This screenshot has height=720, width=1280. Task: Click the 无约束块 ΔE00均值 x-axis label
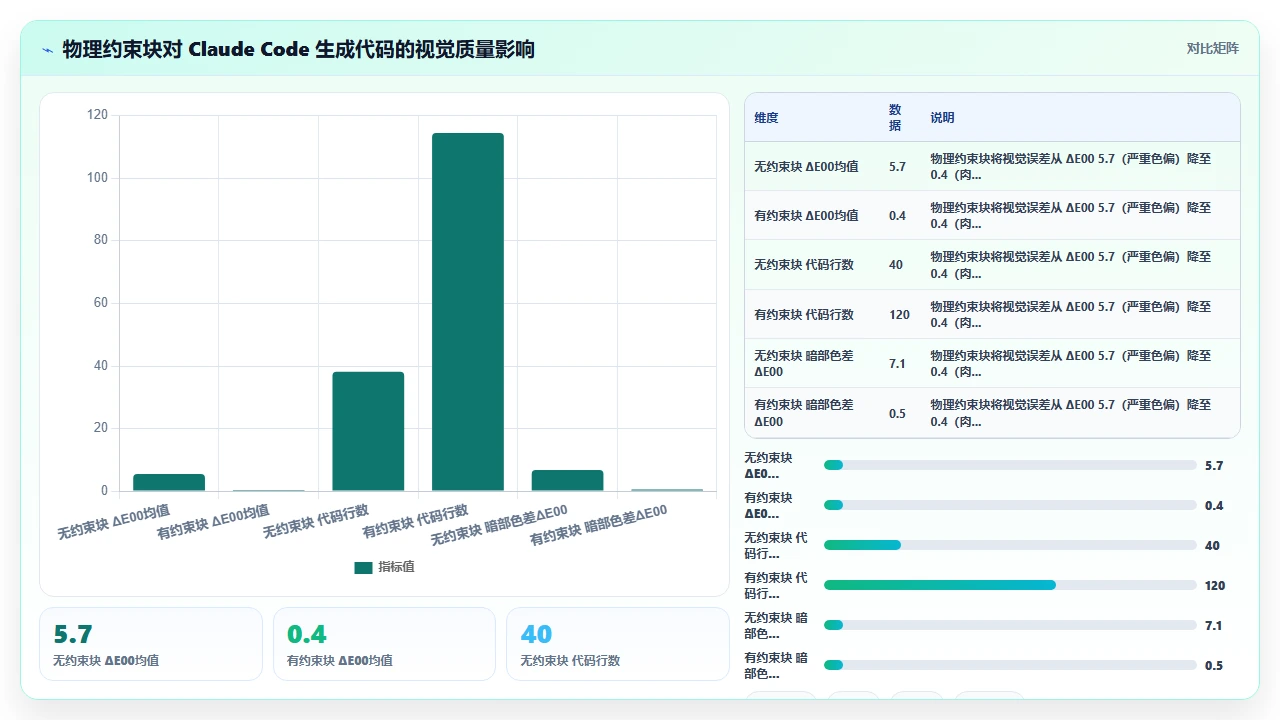point(113,521)
